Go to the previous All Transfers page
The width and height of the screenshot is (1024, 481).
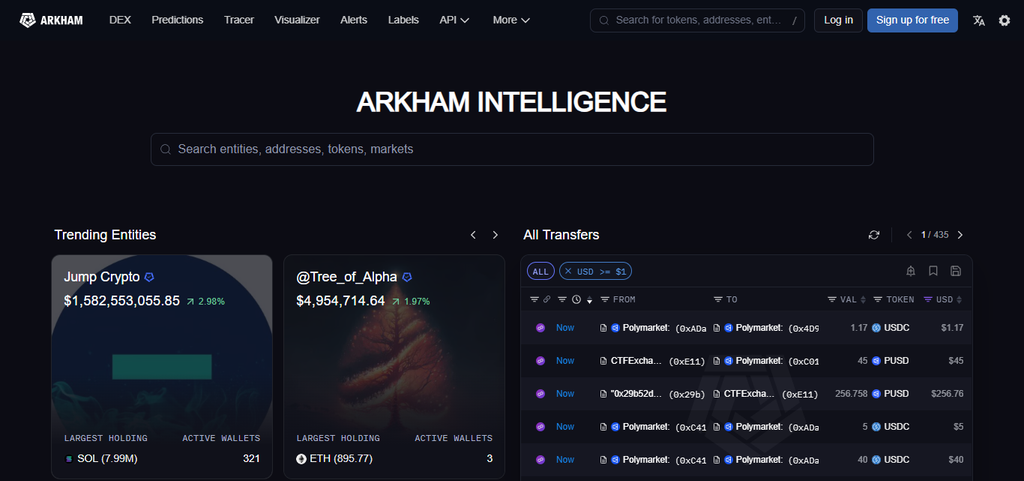[x=909, y=235]
